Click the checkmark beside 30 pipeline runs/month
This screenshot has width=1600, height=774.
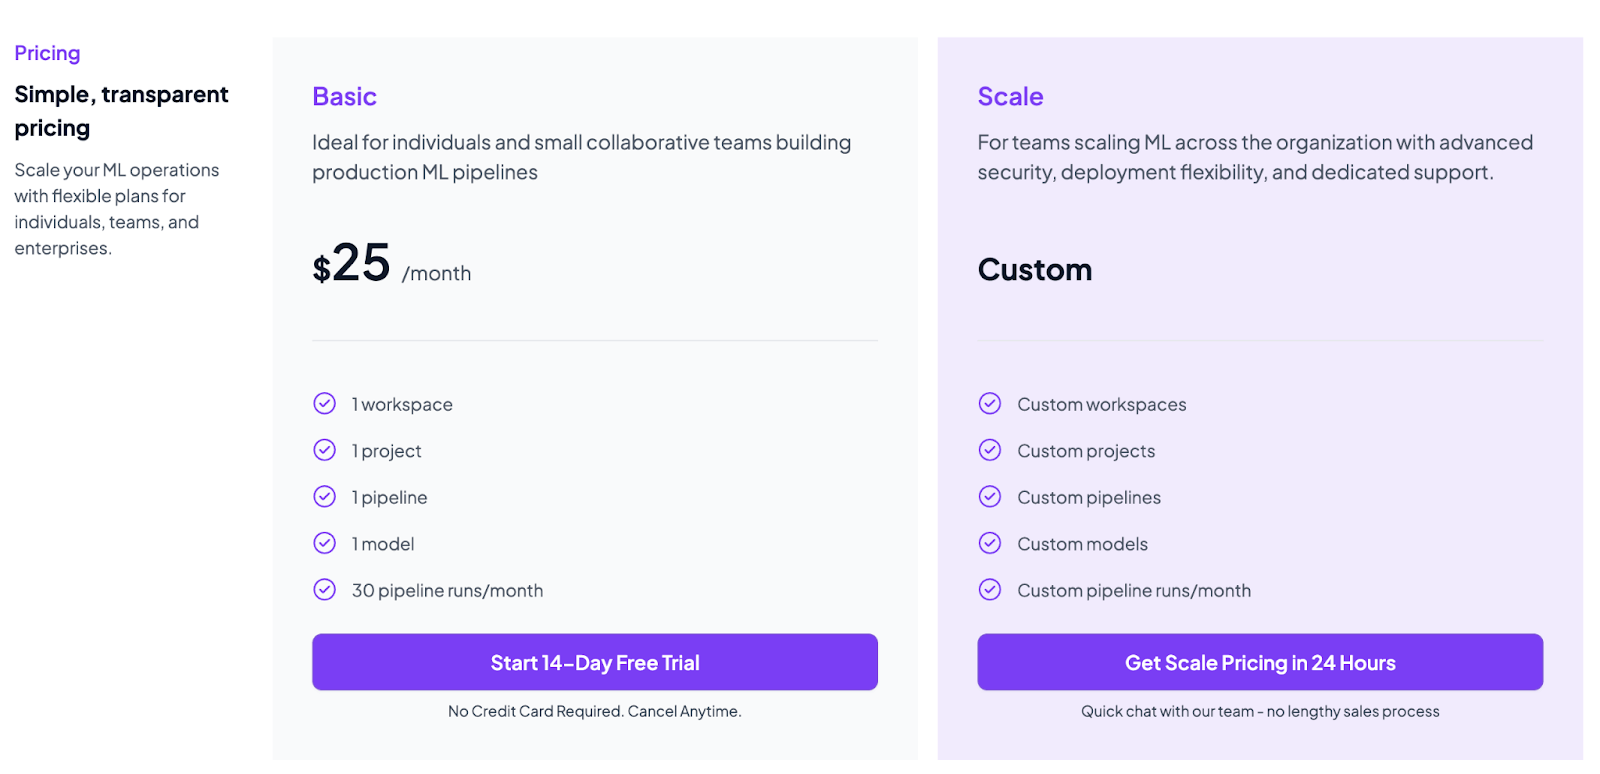click(x=325, y=590)
